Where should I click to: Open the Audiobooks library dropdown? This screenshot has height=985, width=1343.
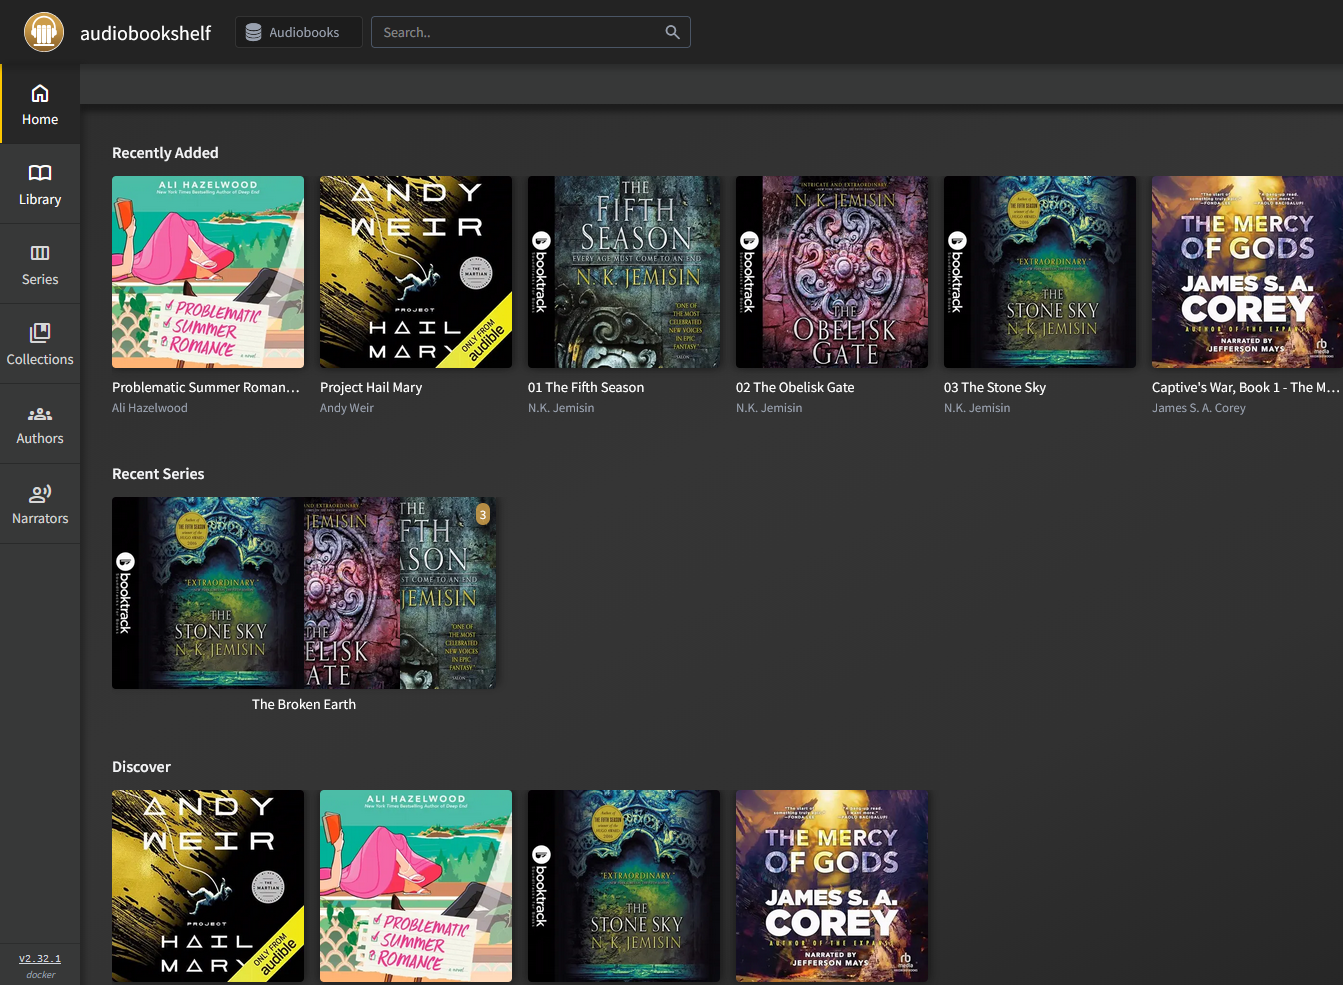(299, 32)
